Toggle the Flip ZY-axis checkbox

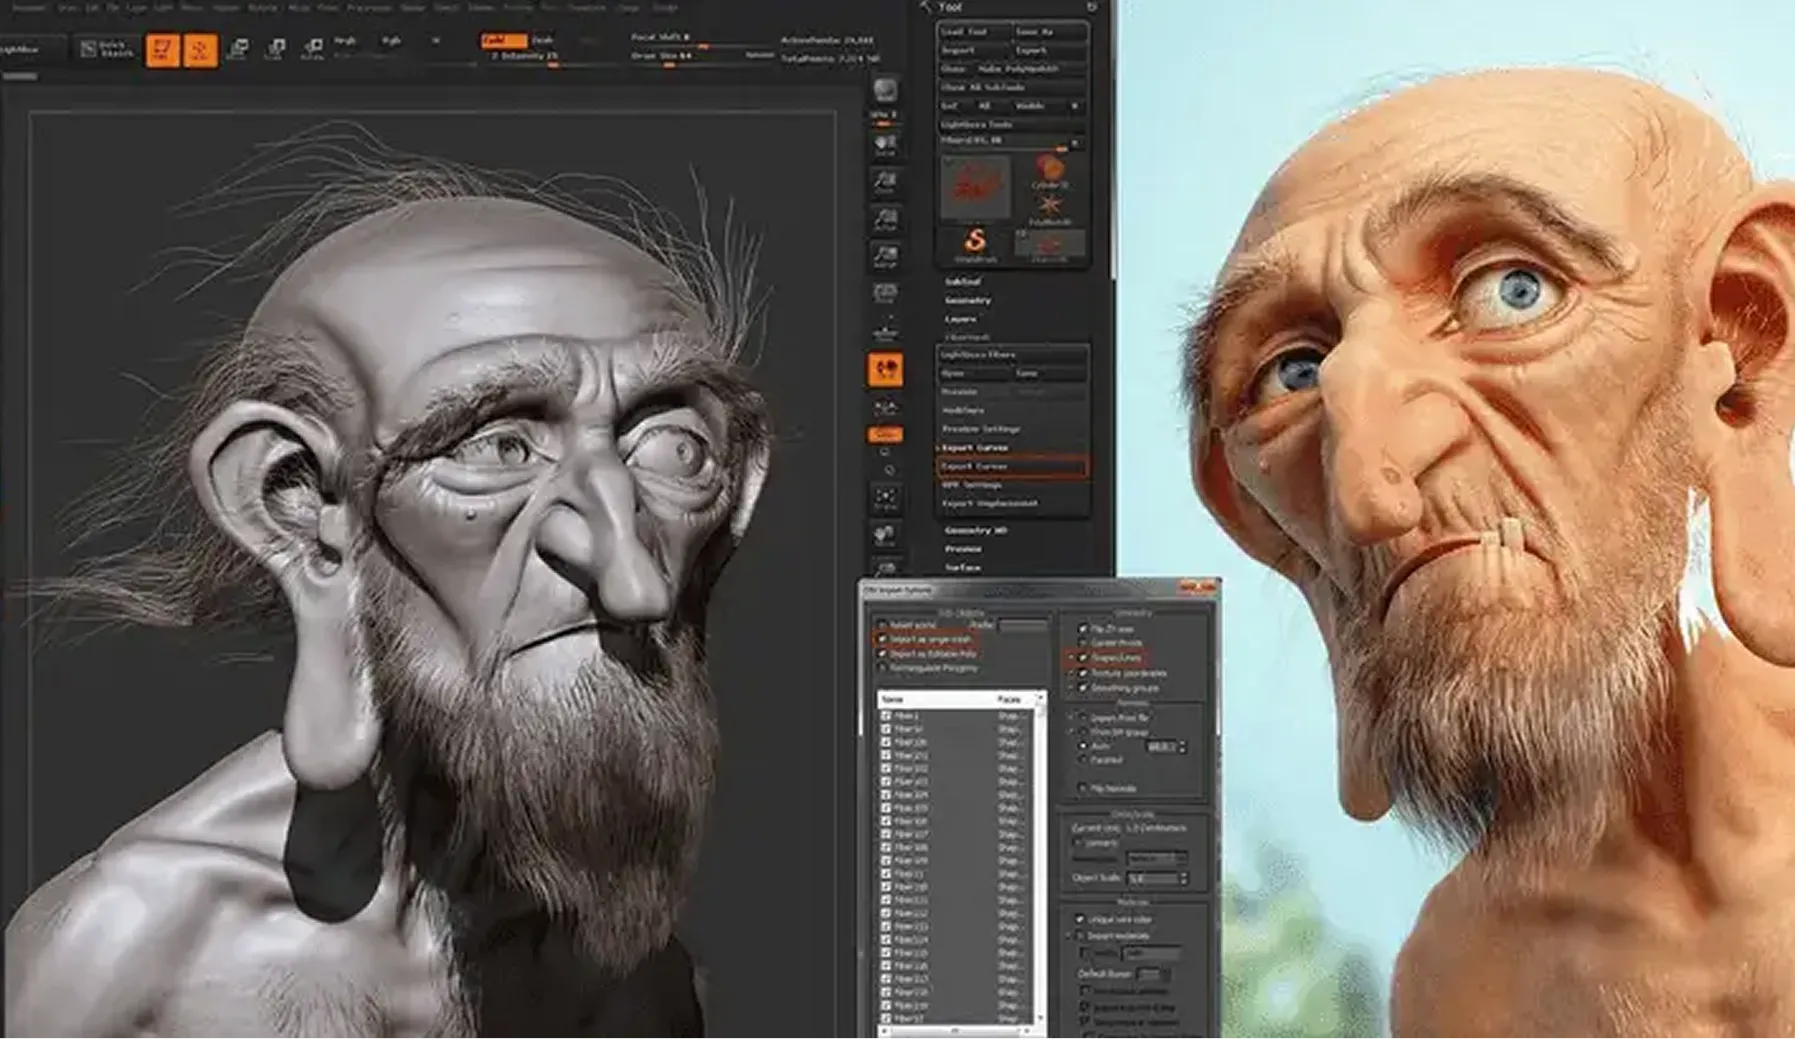pos(1082,629)
